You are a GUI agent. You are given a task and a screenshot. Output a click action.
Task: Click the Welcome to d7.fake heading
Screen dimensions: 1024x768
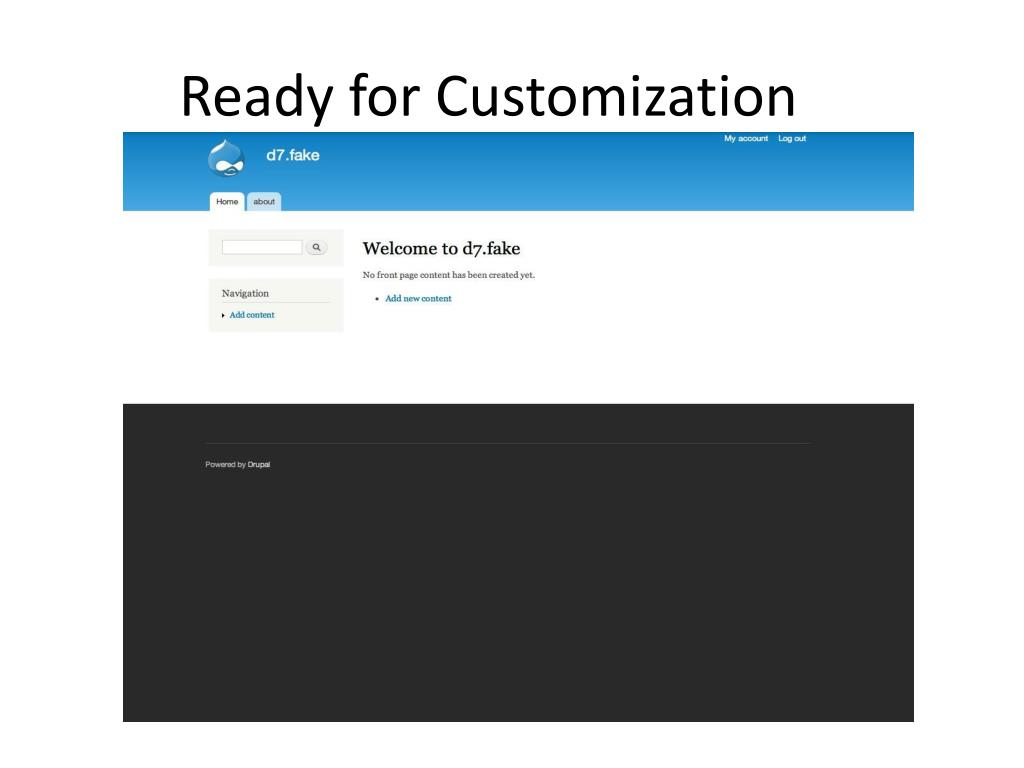[441, 249]
